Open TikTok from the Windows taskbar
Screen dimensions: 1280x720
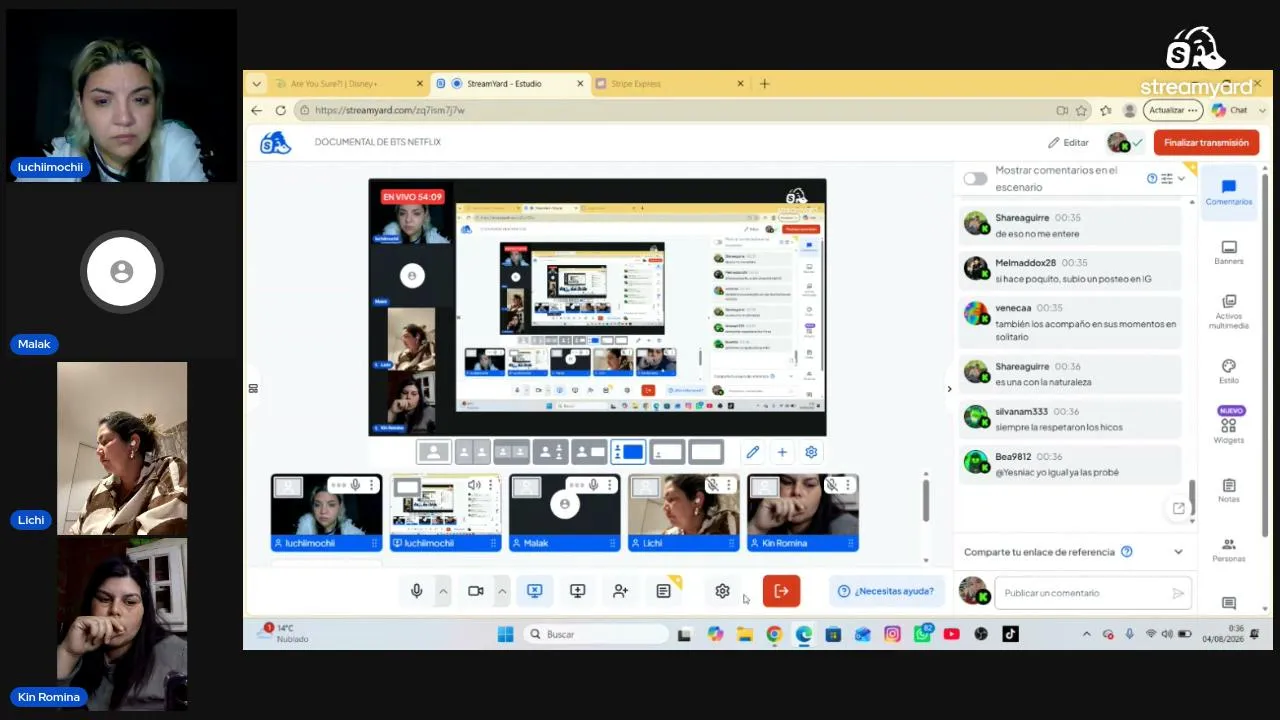tap(1010, 634)
